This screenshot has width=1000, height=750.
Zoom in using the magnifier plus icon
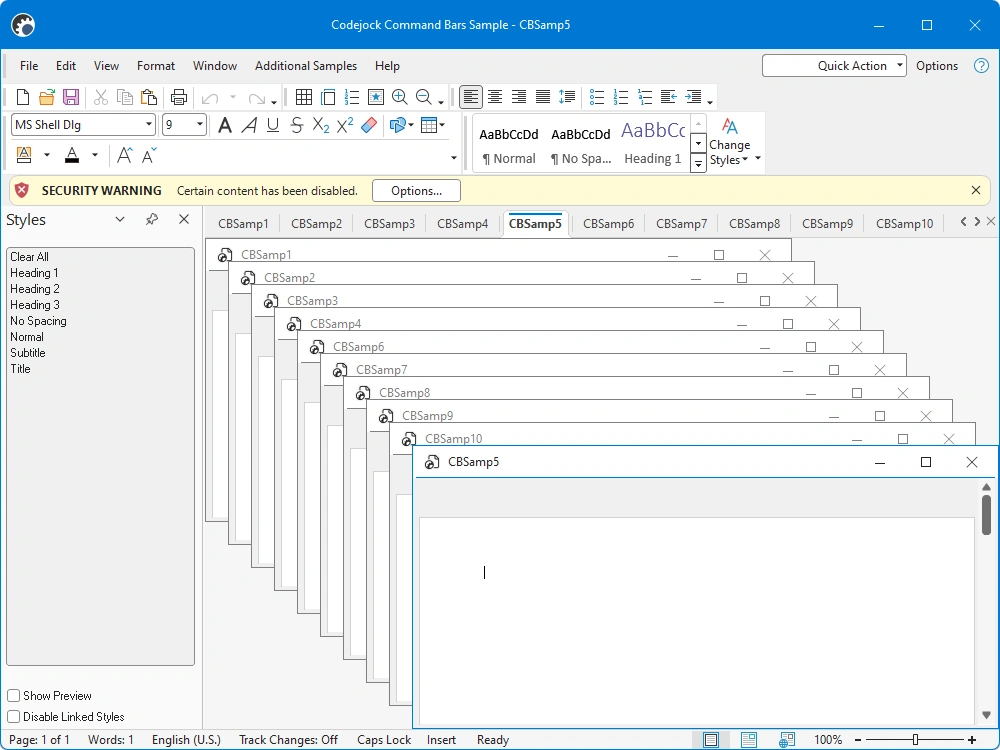click(x=399, y=97)
